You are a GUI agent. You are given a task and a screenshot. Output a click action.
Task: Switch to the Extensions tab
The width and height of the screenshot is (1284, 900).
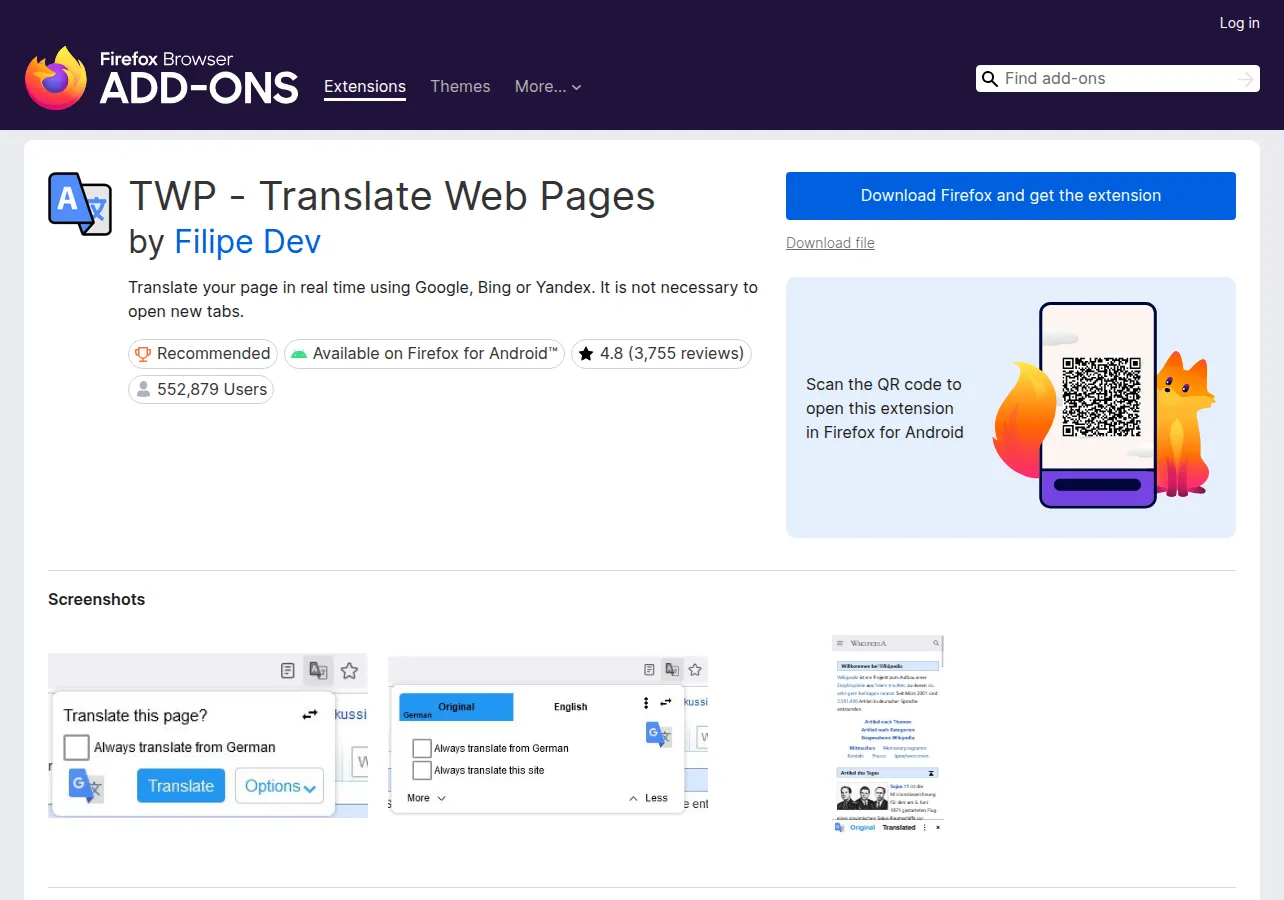point(365,87)
